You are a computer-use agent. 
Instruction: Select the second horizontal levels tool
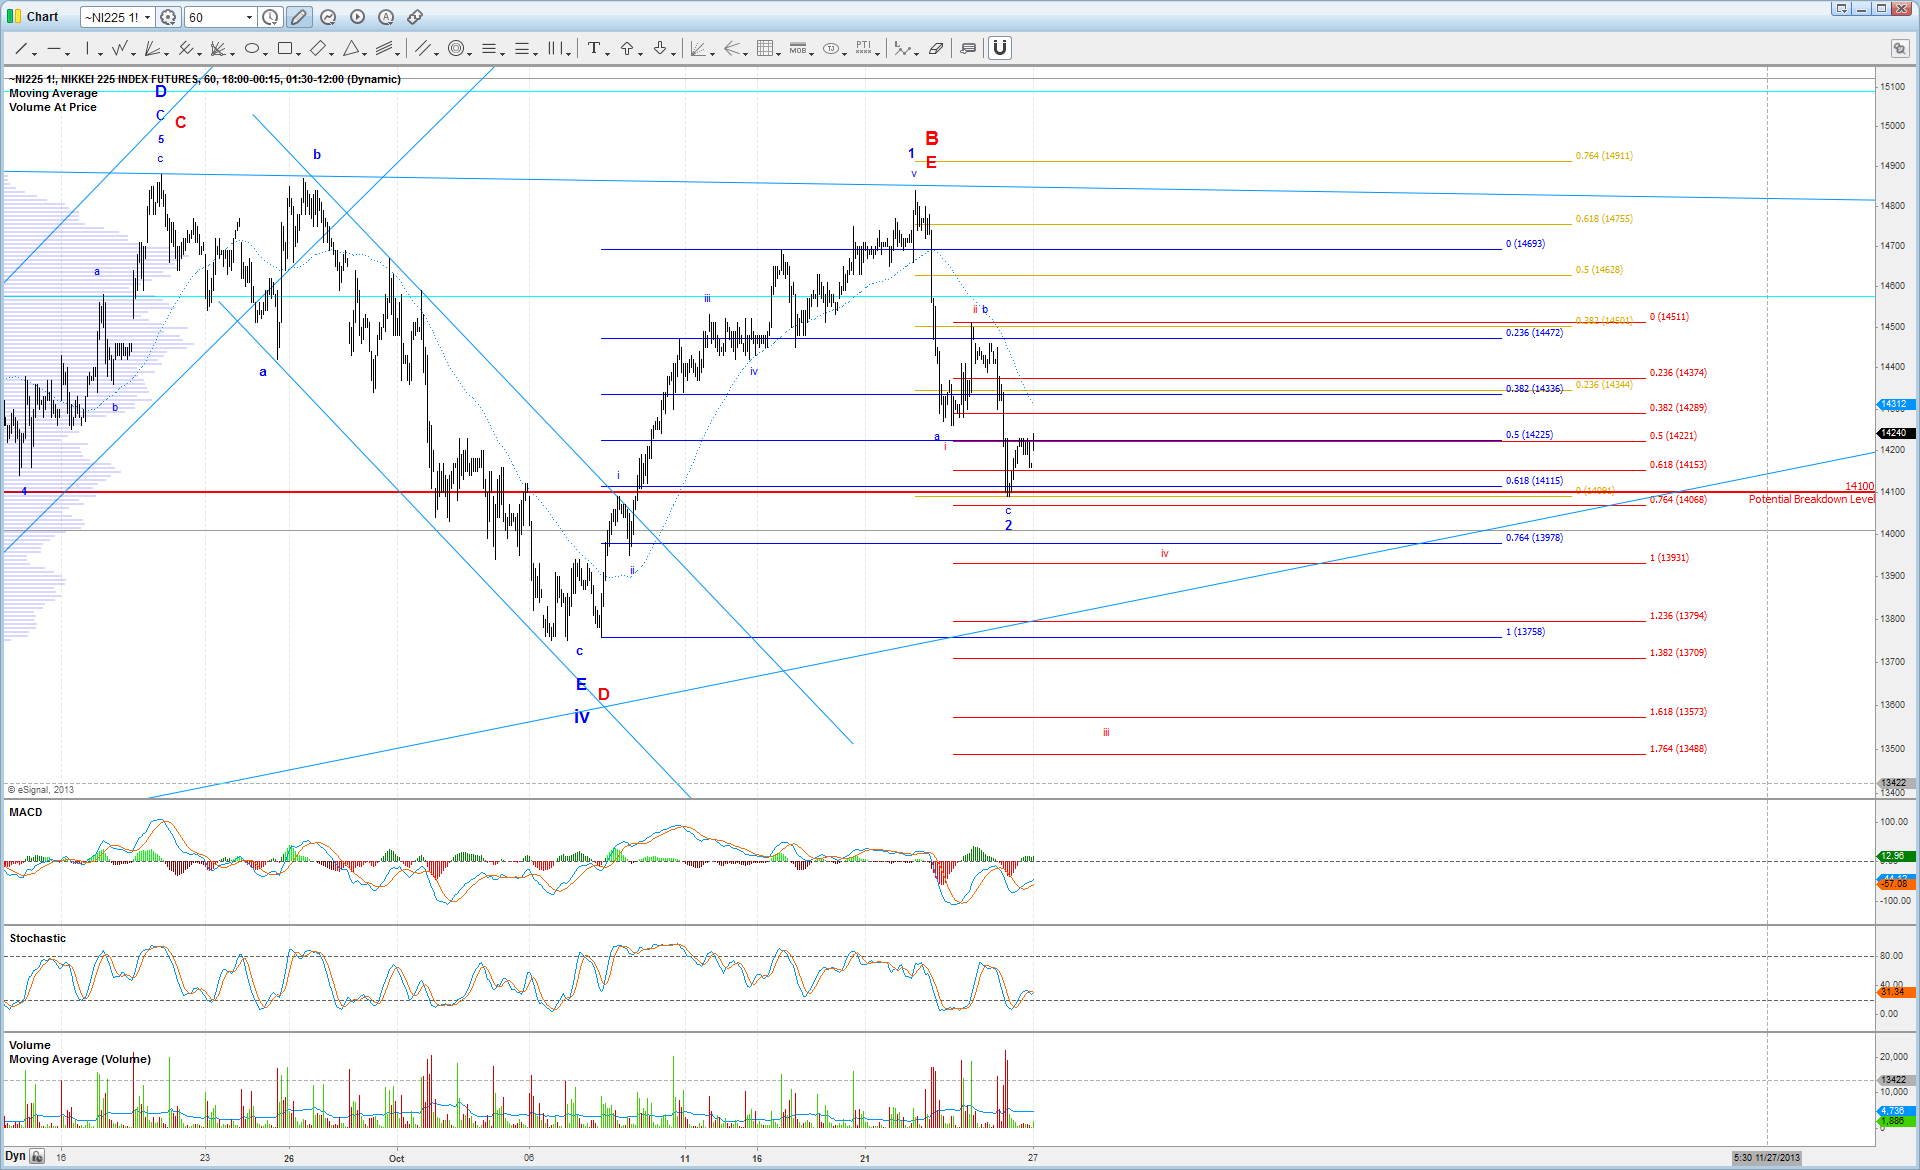point(522,48)
